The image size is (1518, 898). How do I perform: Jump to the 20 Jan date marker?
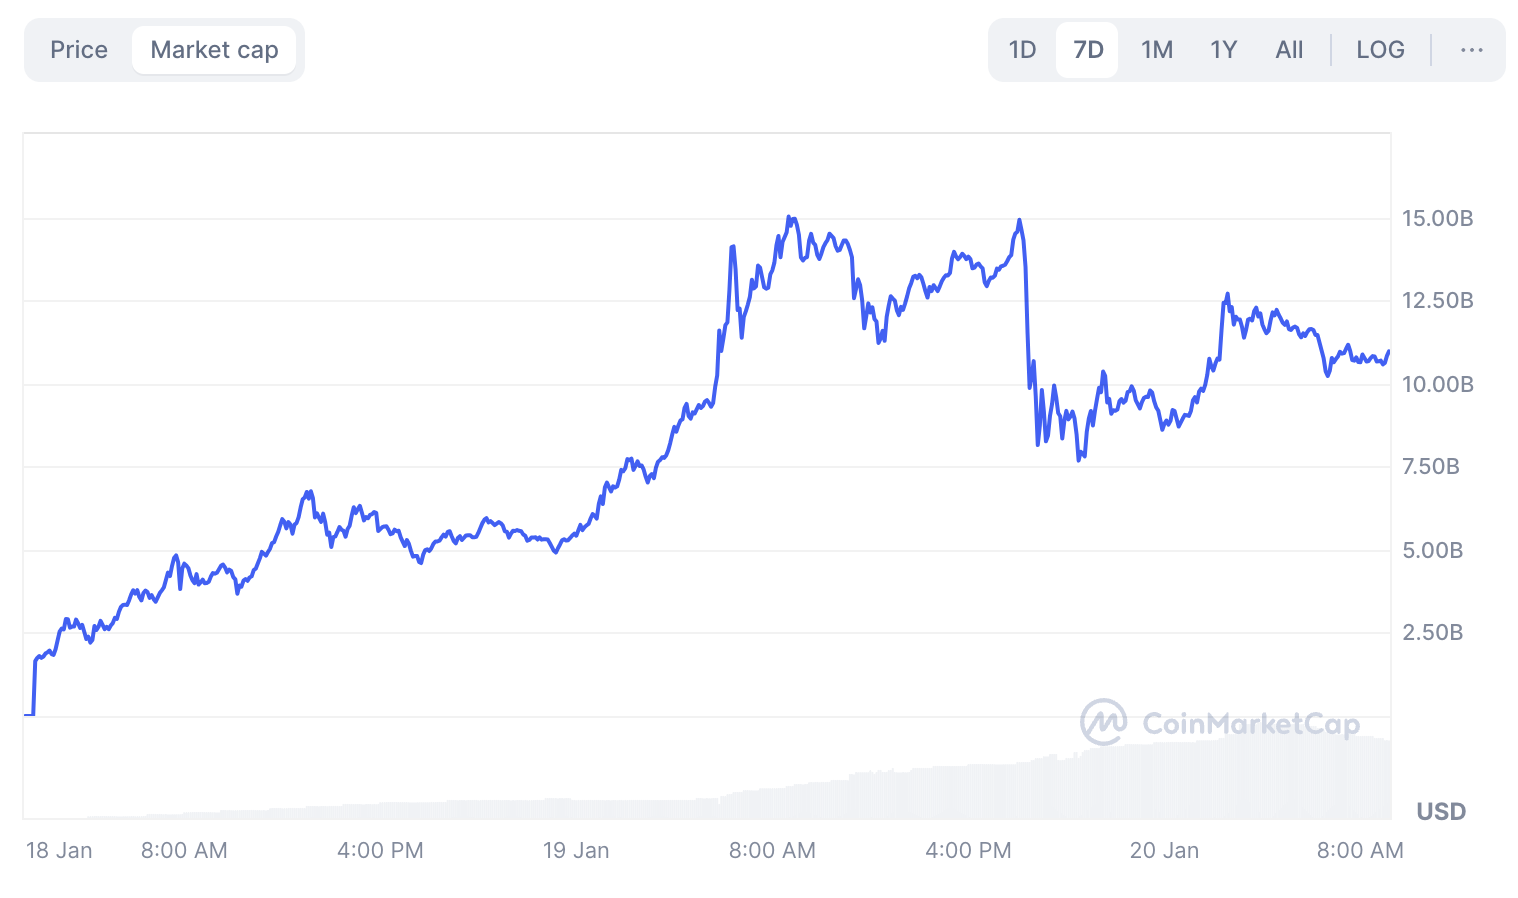(1164, 850)
